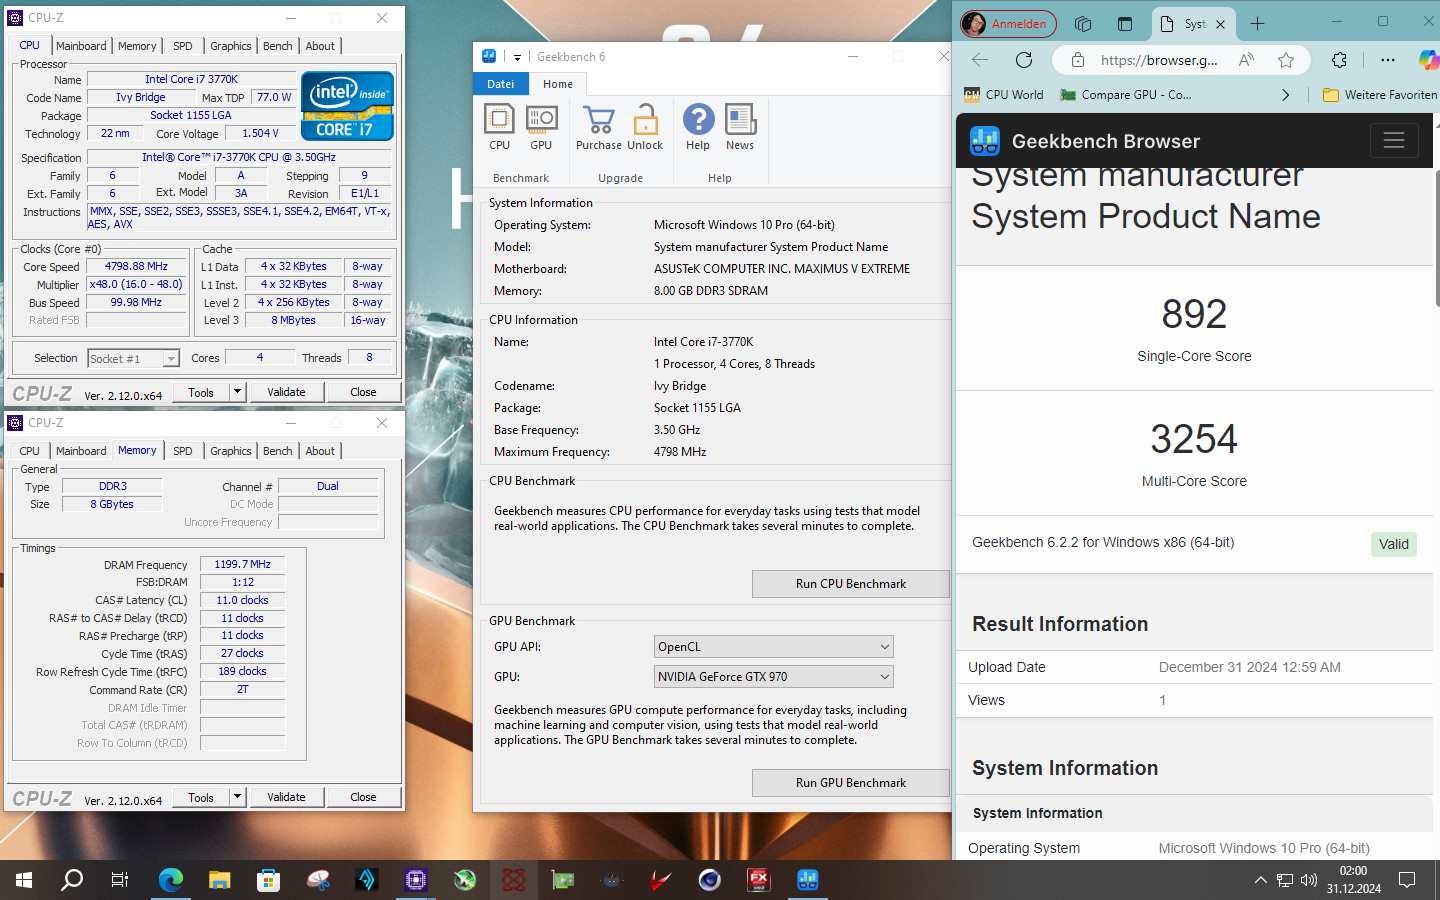Open the Edge settings three-dot menu
The image size is (1440, 900).
tap(1387, 60)
